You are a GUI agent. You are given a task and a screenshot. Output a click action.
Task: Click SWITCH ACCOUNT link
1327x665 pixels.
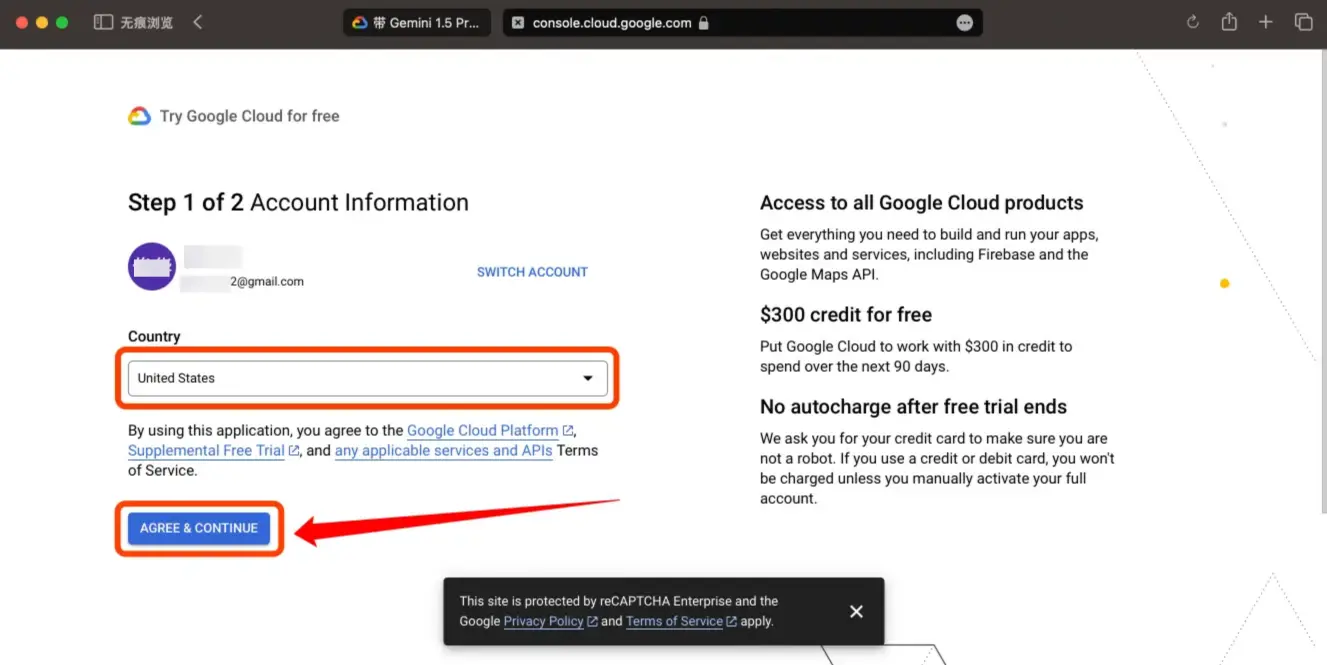tap(532, 272)
